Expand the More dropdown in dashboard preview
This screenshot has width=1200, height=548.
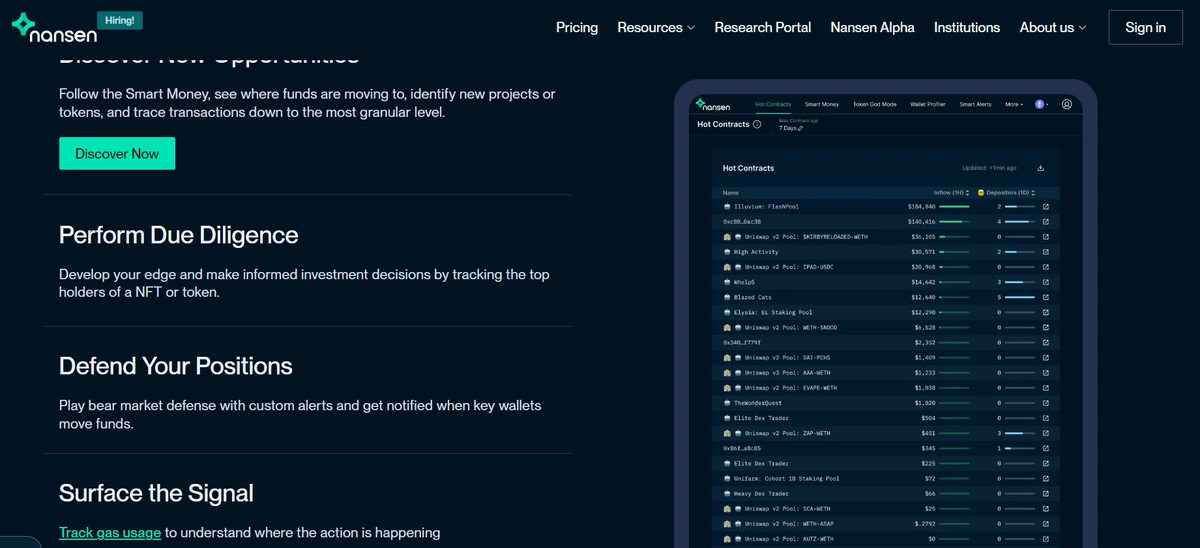[1014, 104]
